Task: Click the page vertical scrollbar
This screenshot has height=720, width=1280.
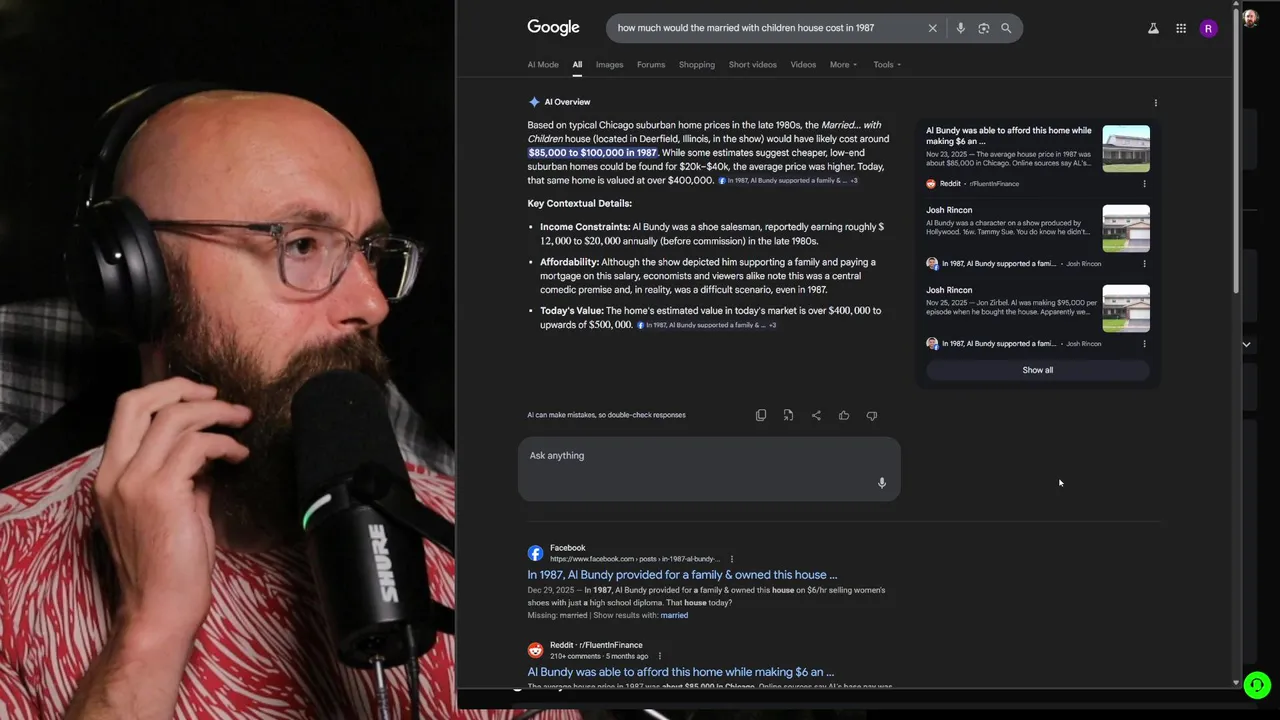Action: [x=1236, y=150]
